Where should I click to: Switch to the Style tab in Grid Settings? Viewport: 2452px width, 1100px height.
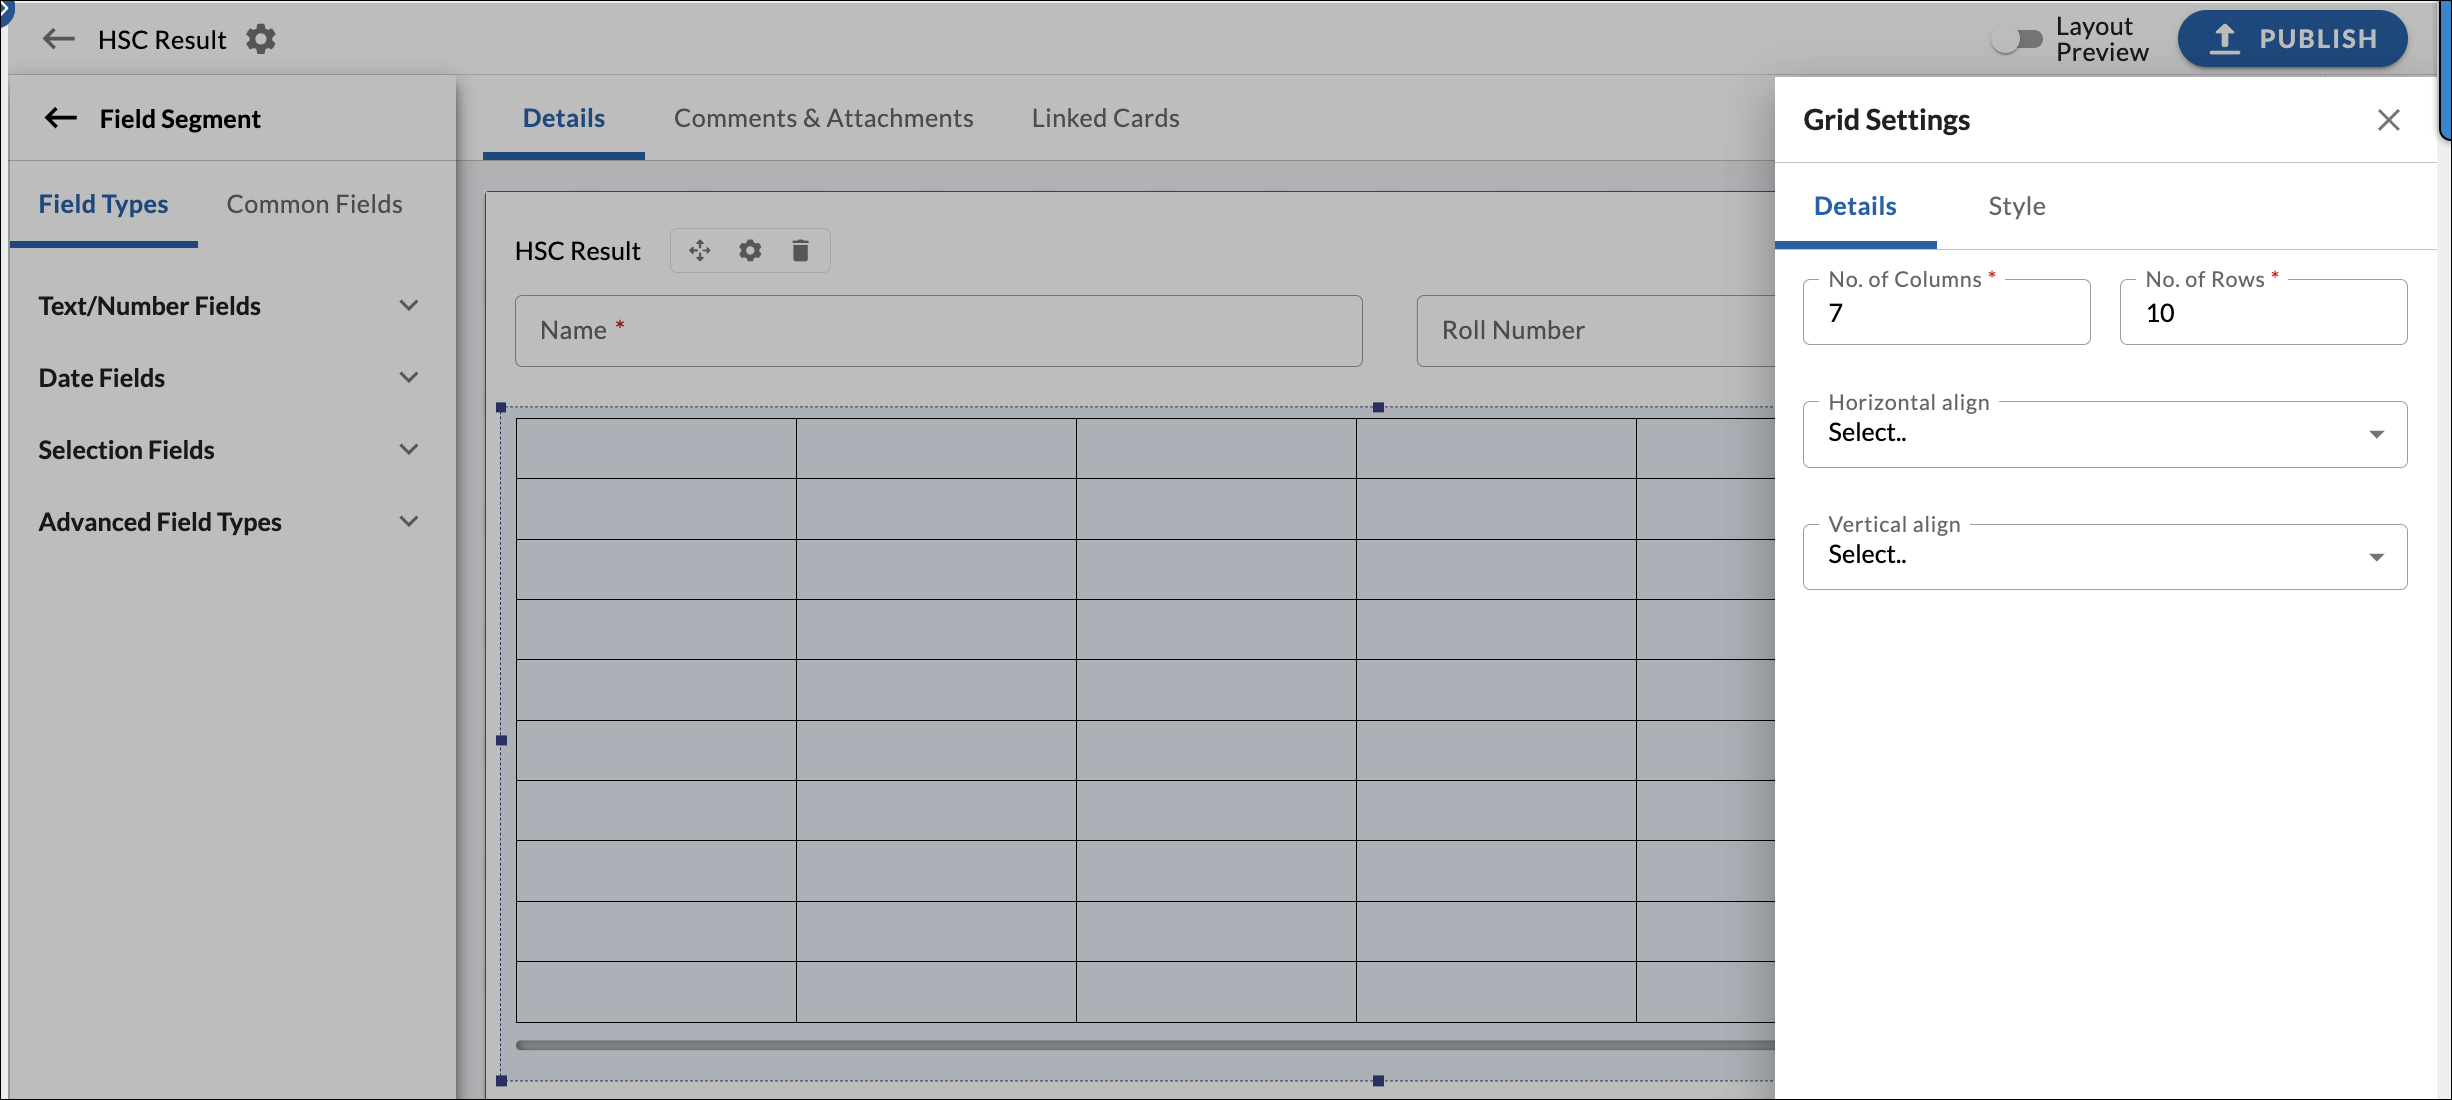(x=2016, y=206)
